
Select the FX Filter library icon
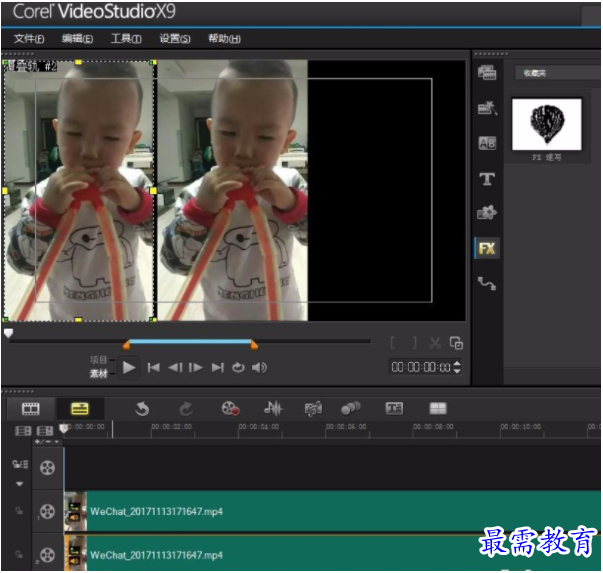pyautogui.click(x=487, y=248)
